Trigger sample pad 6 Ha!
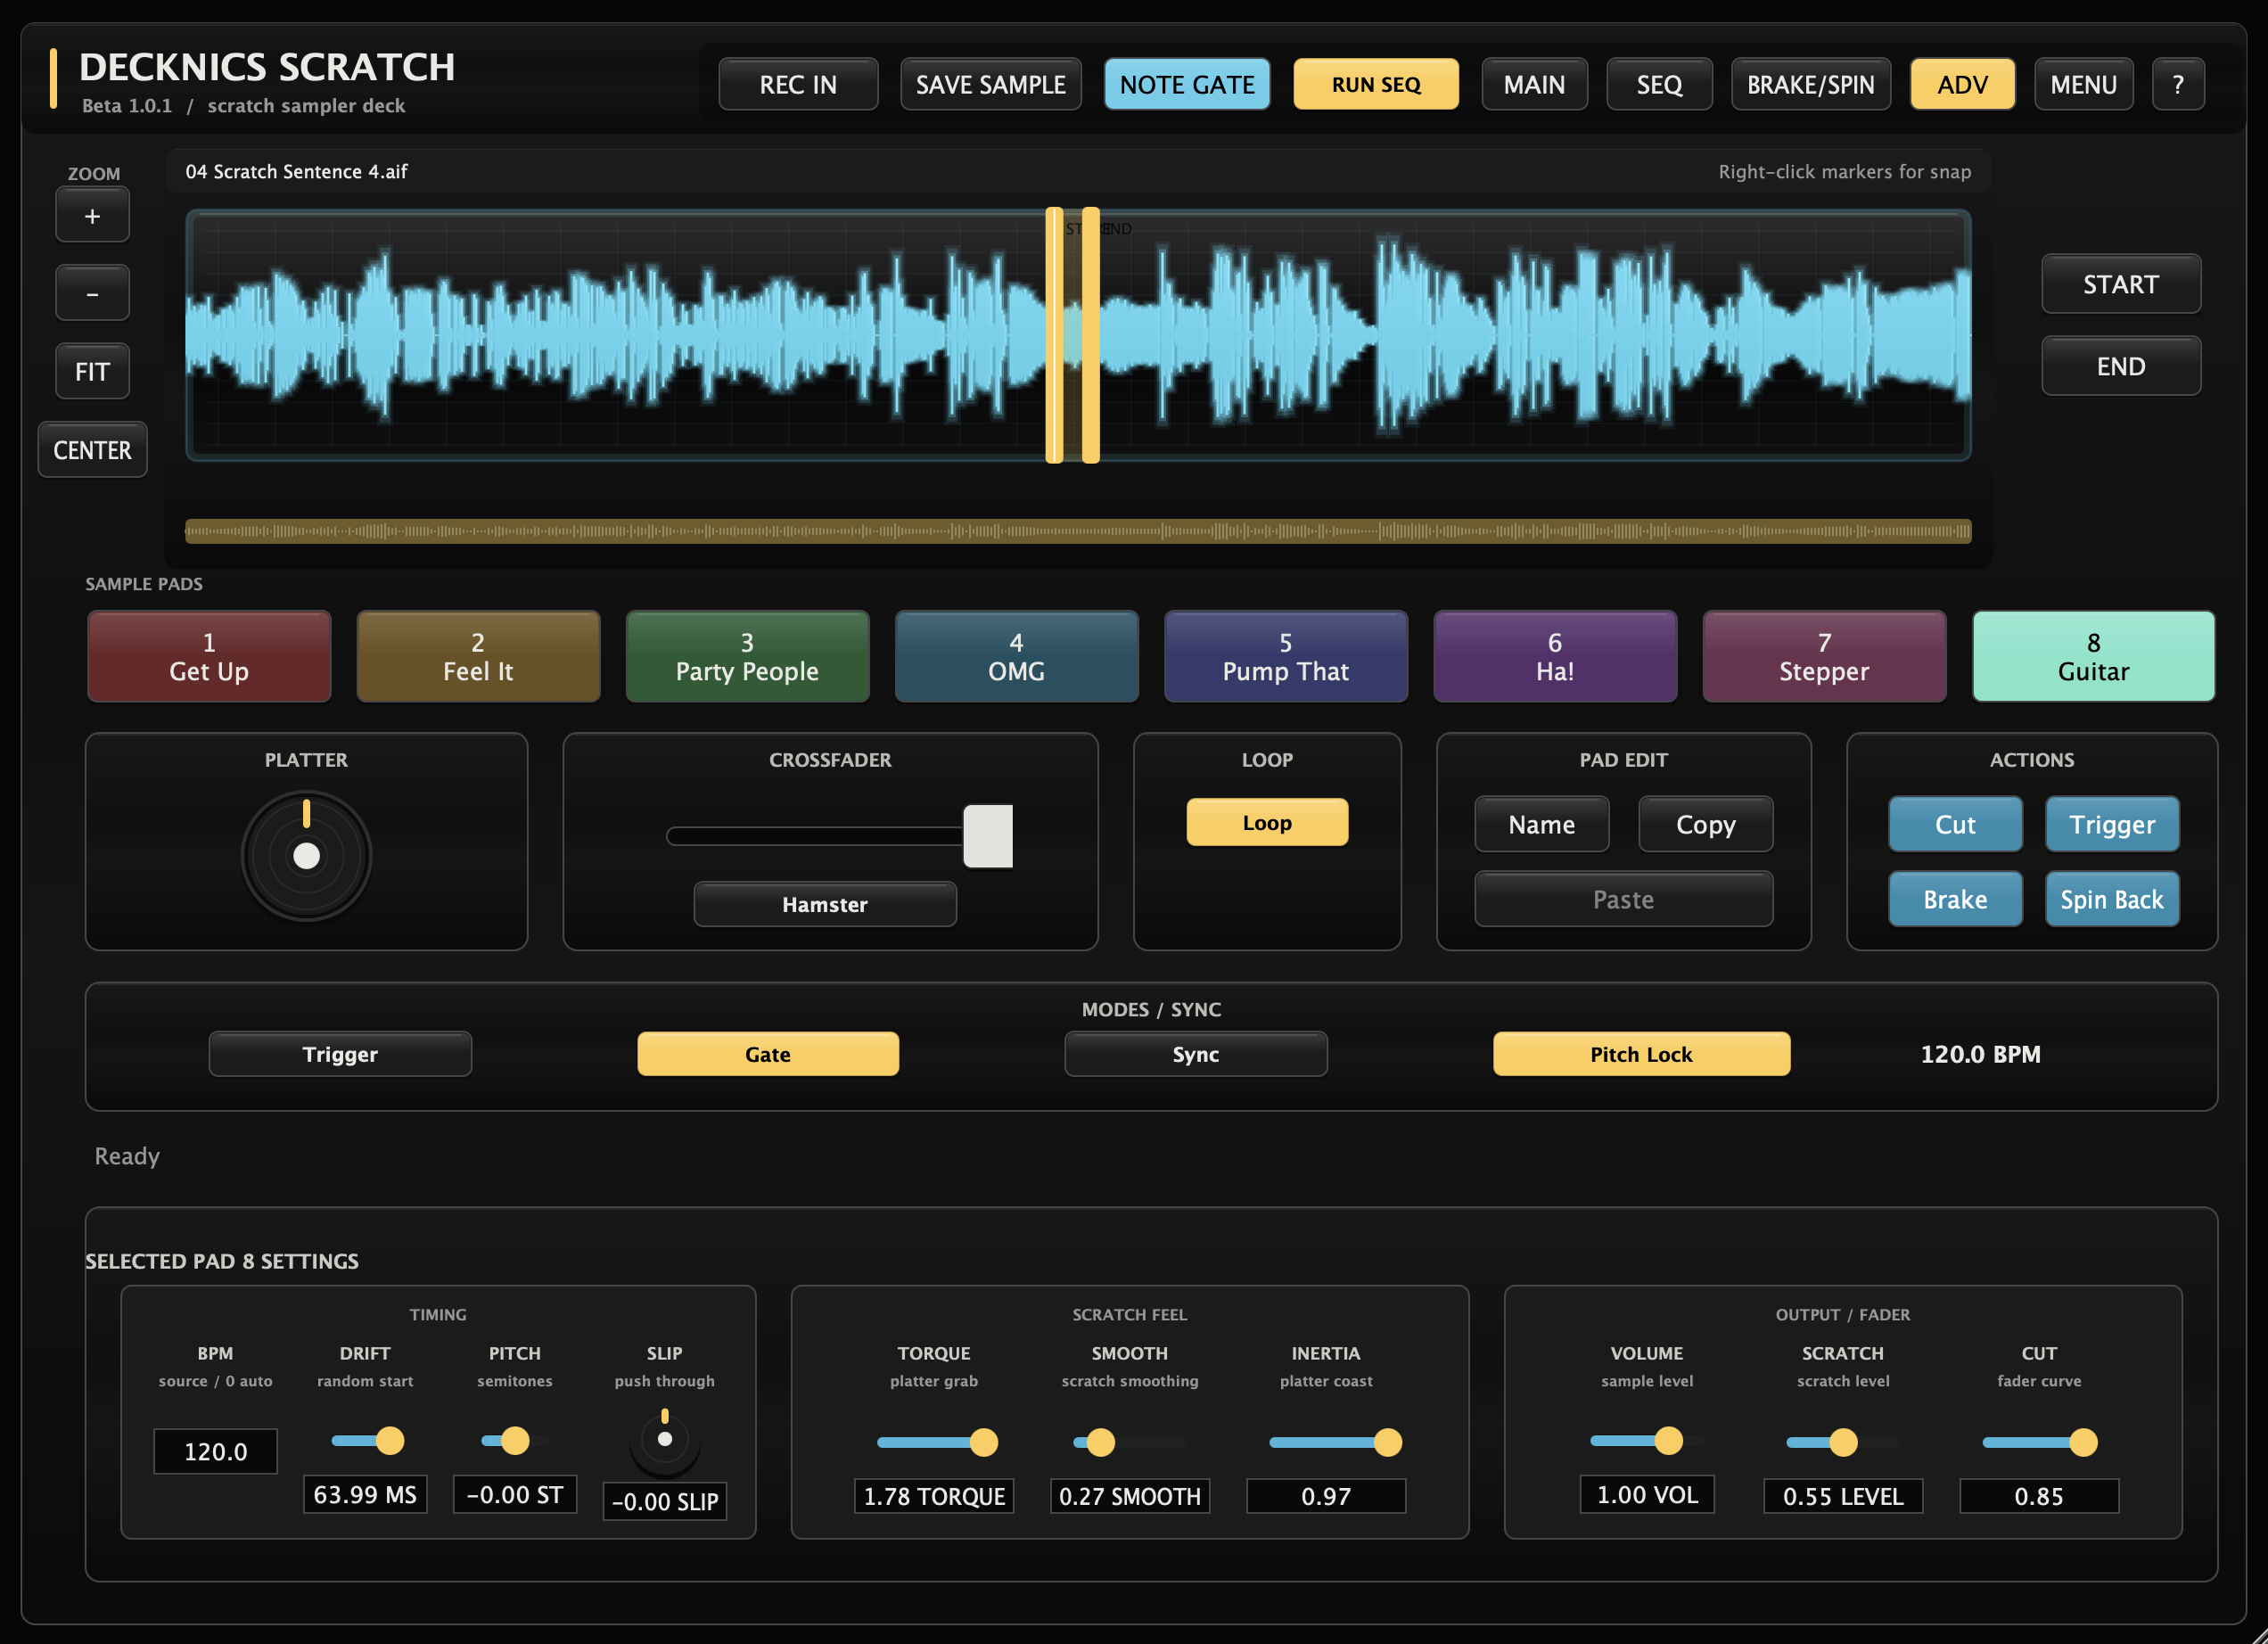 (x=1555, y=656)
